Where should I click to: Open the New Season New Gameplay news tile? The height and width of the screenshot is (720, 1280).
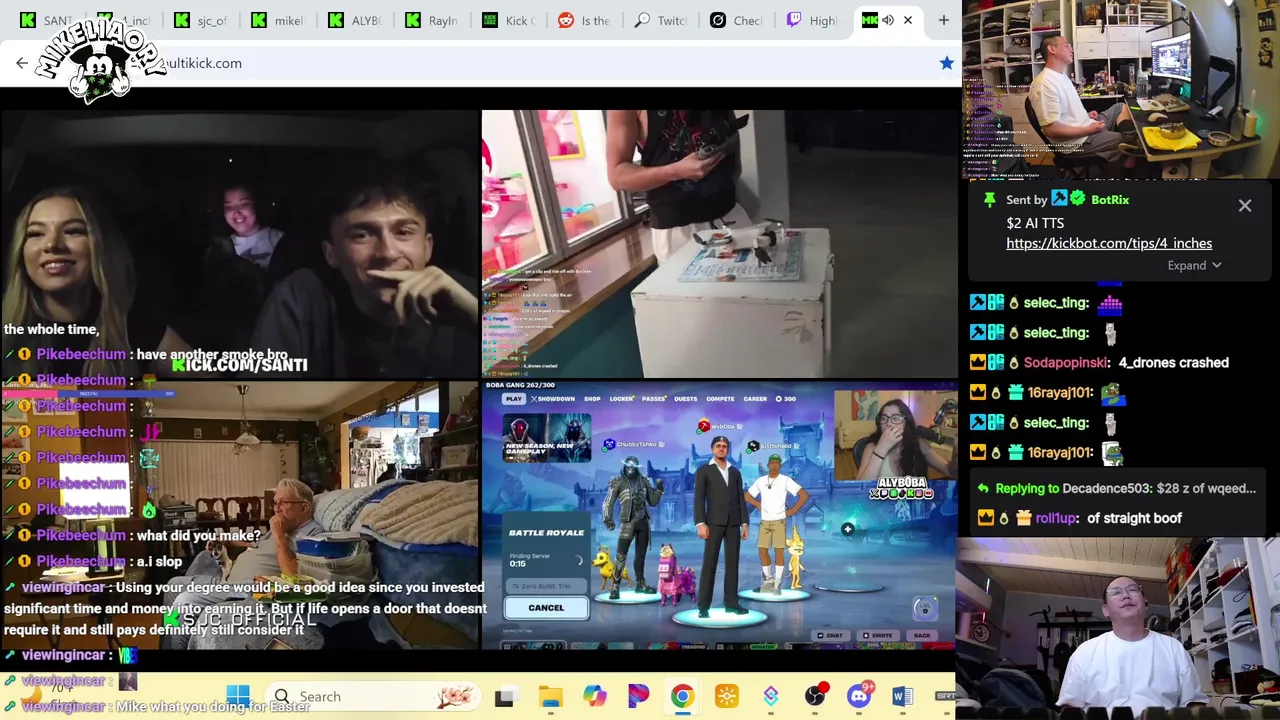[546, 438]
